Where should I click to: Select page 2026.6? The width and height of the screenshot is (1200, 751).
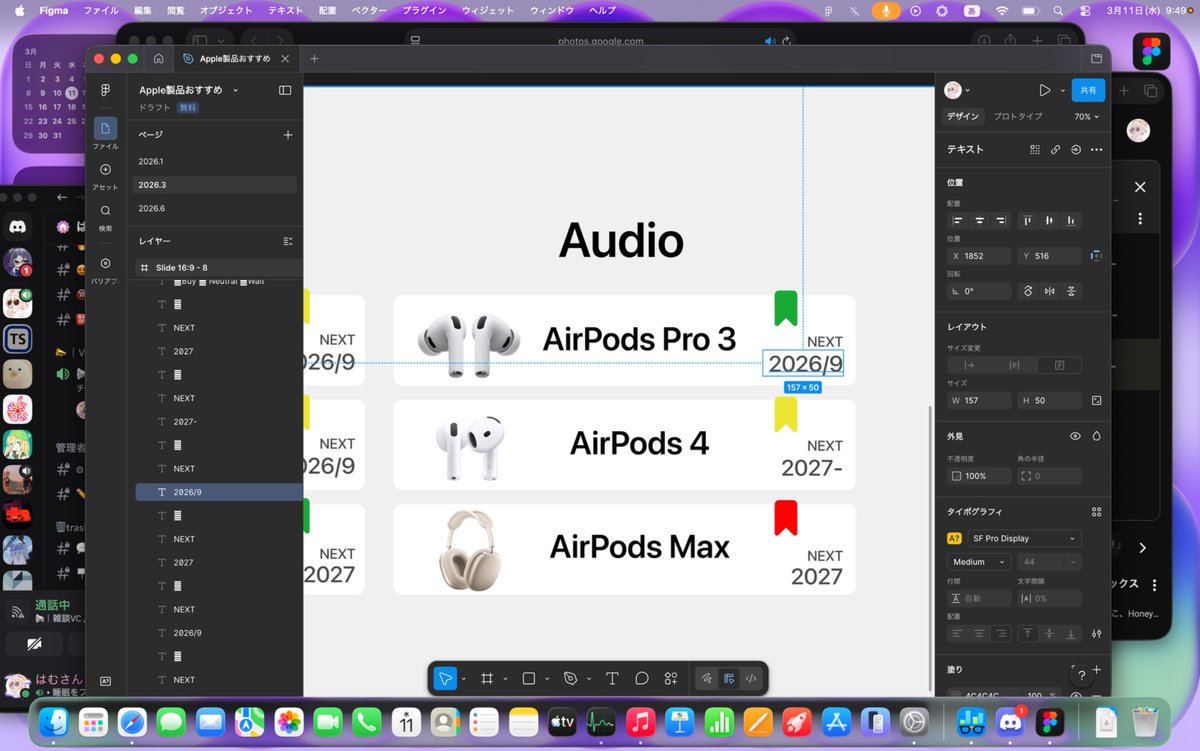215,208
